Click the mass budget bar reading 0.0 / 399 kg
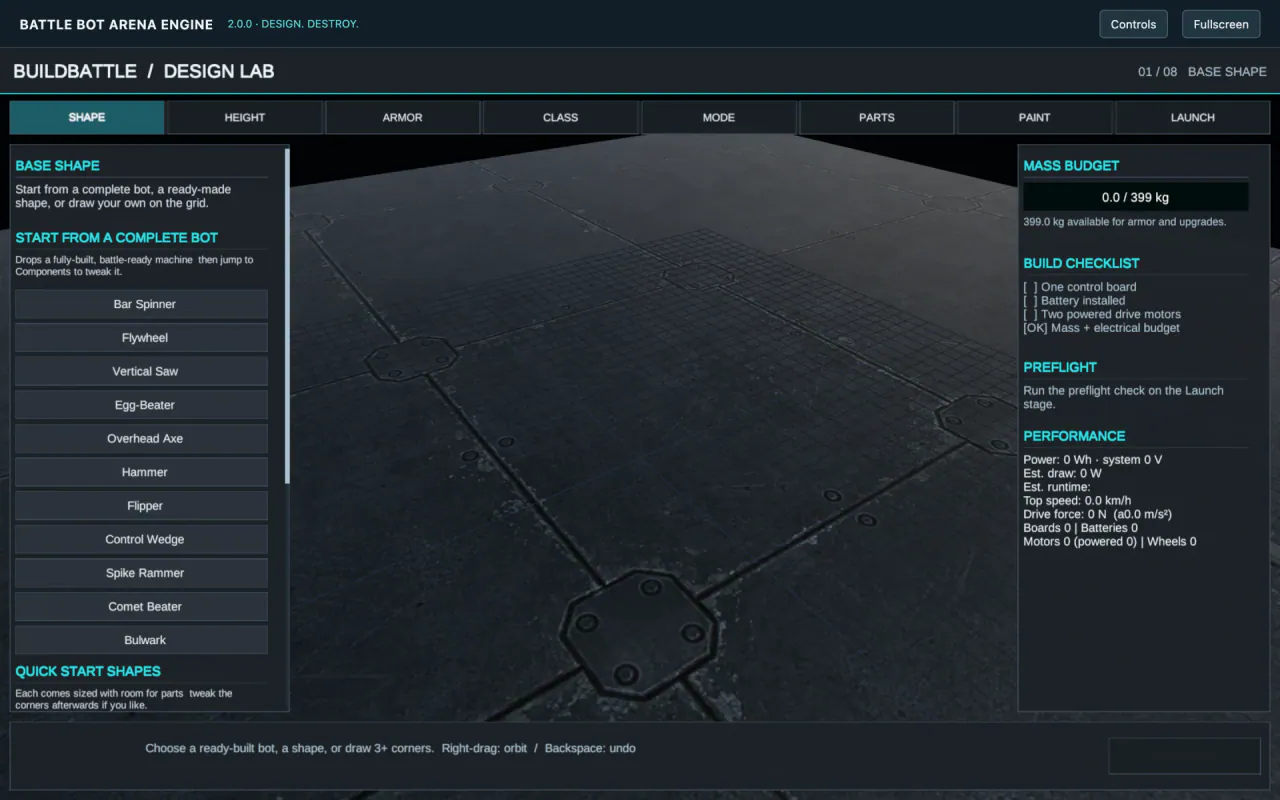The image size is (1280, 800). tap(1135, 197)
